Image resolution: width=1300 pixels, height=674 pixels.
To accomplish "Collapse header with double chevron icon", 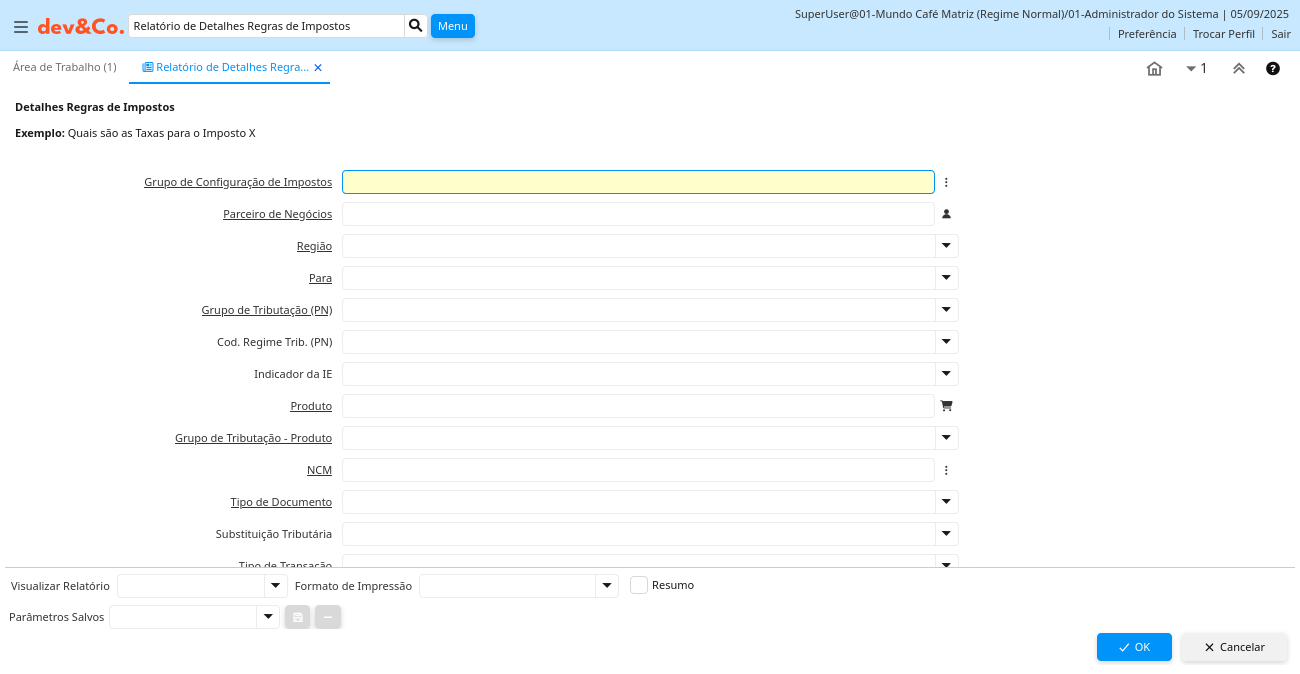I will [1238, 69].
